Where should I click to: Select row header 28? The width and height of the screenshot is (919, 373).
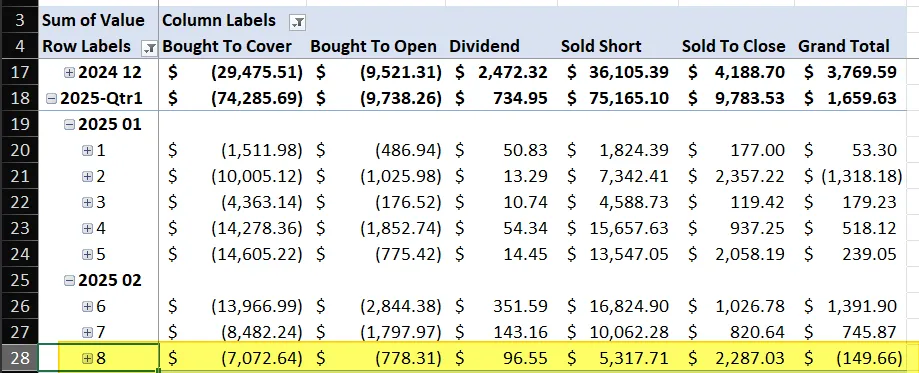19,358
